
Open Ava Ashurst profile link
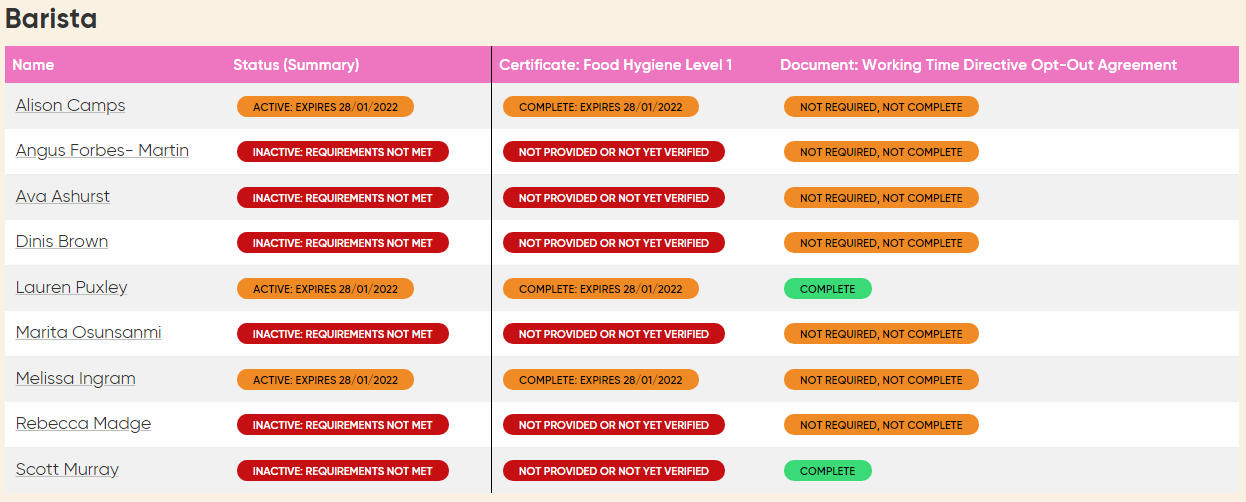click(x=63, y=197)
